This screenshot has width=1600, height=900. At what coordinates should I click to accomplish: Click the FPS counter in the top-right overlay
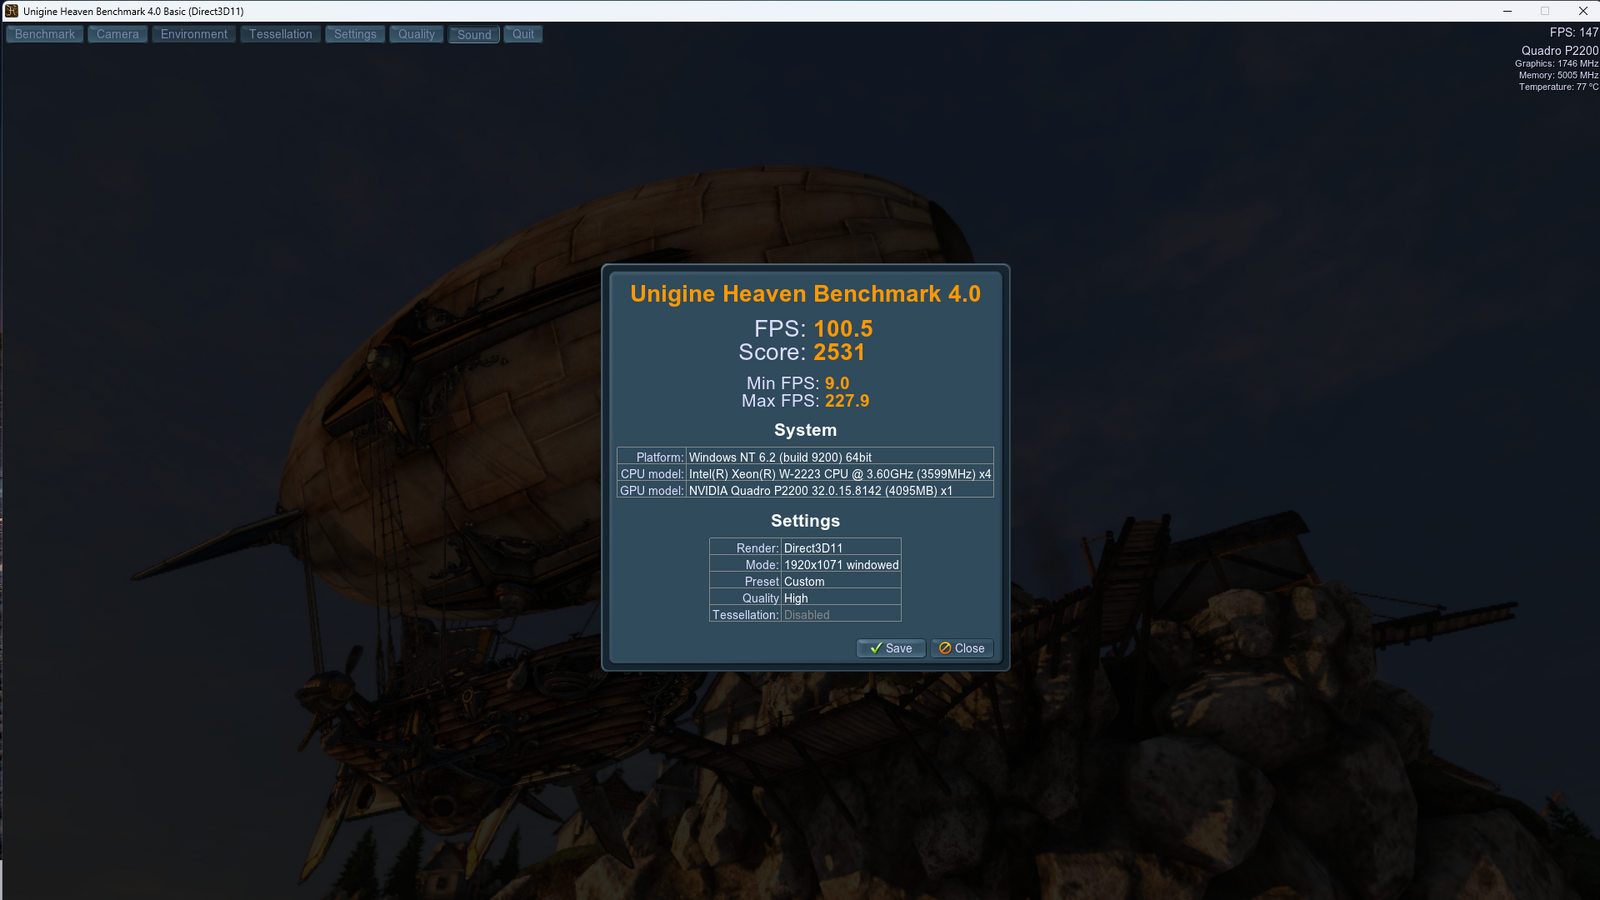[x=1573, y=32]
